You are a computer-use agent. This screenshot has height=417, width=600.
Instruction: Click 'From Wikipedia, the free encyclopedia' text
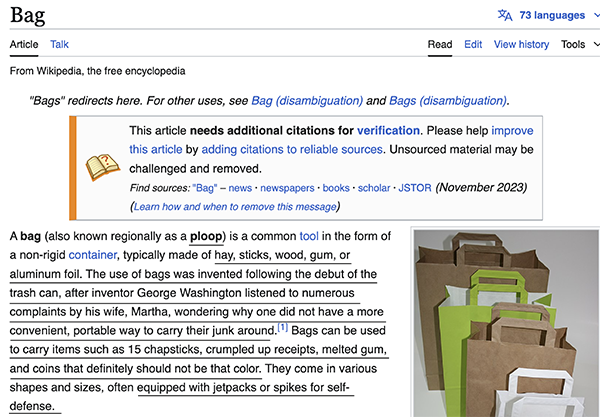[x=98, y=71]
